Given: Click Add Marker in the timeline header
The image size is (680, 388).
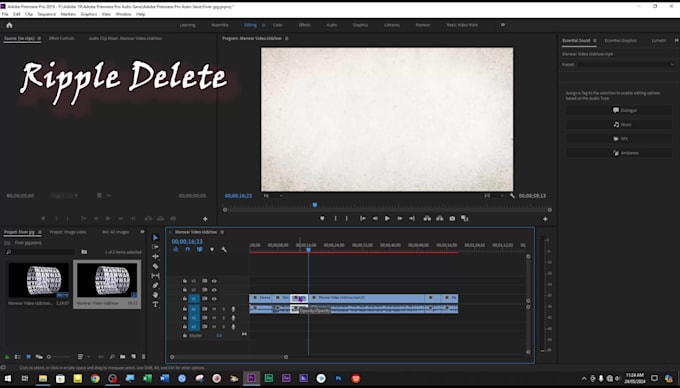Looking at the screenshot, I should click(x=212, y=249).
